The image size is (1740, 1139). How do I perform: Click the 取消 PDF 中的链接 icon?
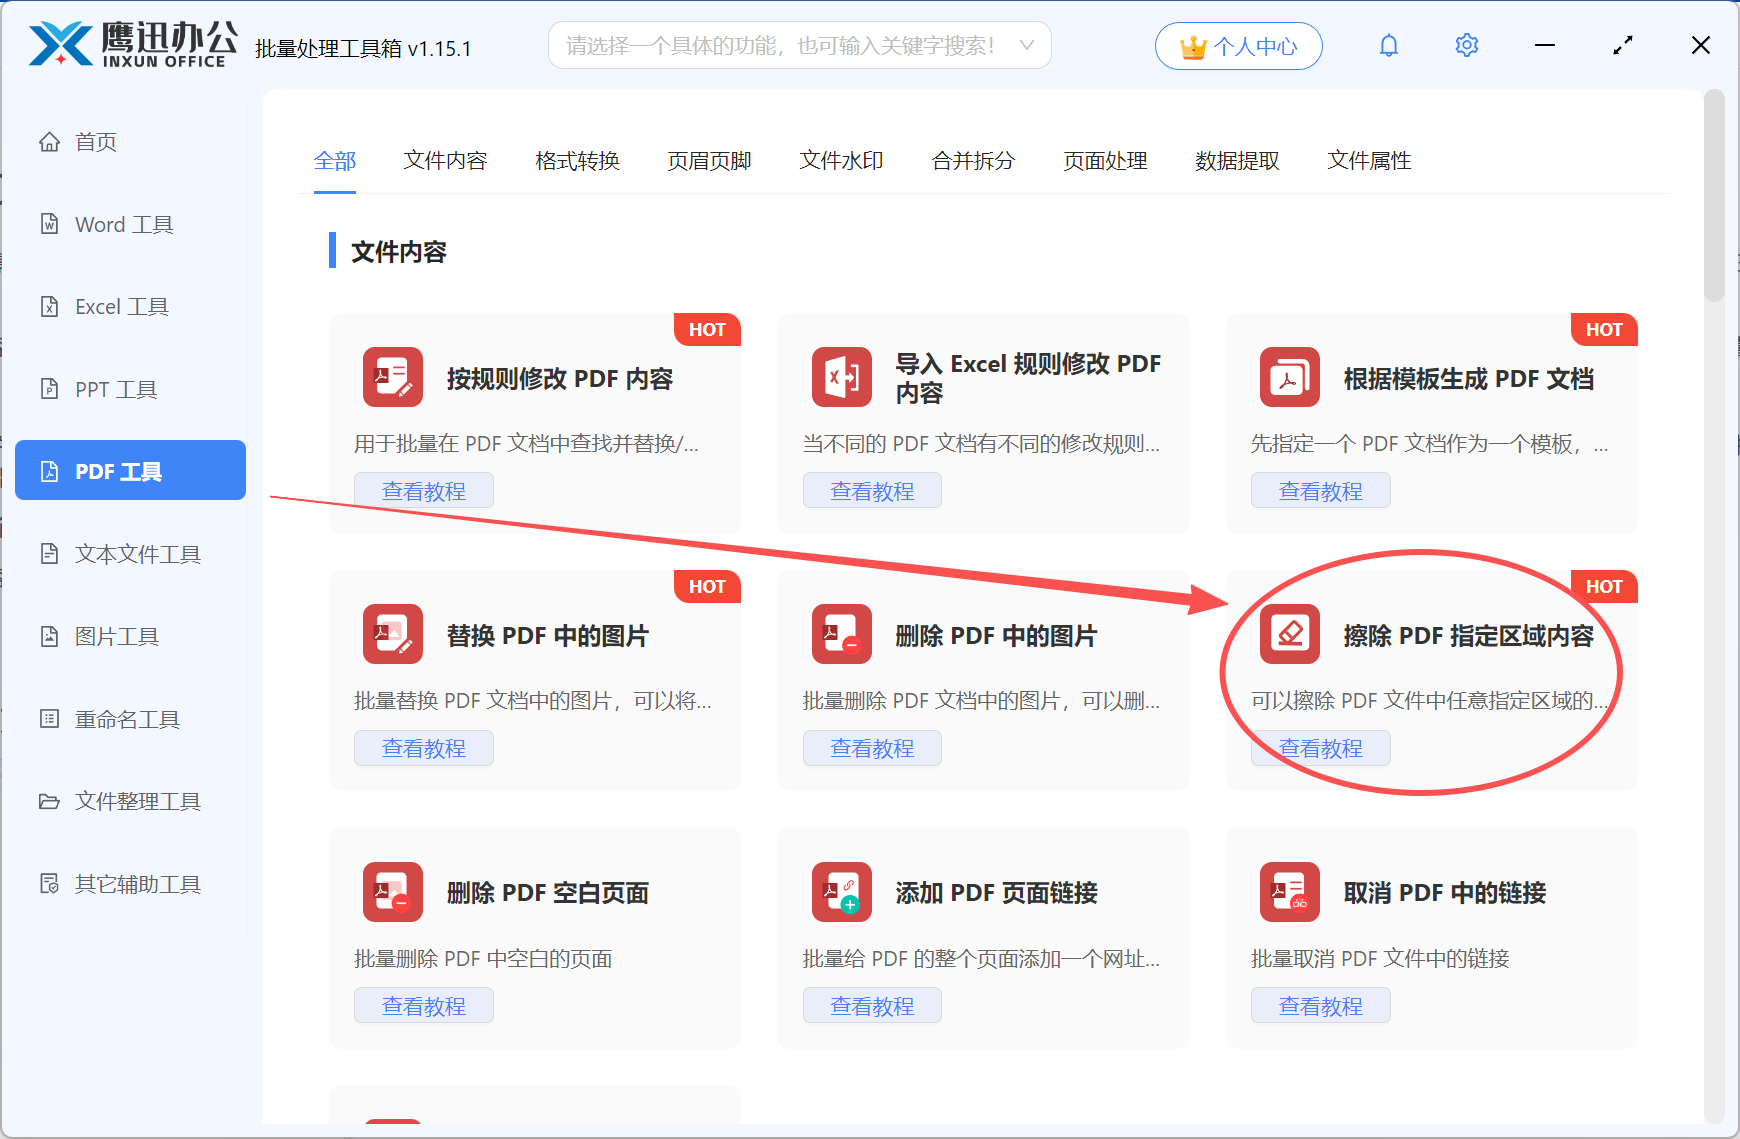click(x=1290, y=892)
